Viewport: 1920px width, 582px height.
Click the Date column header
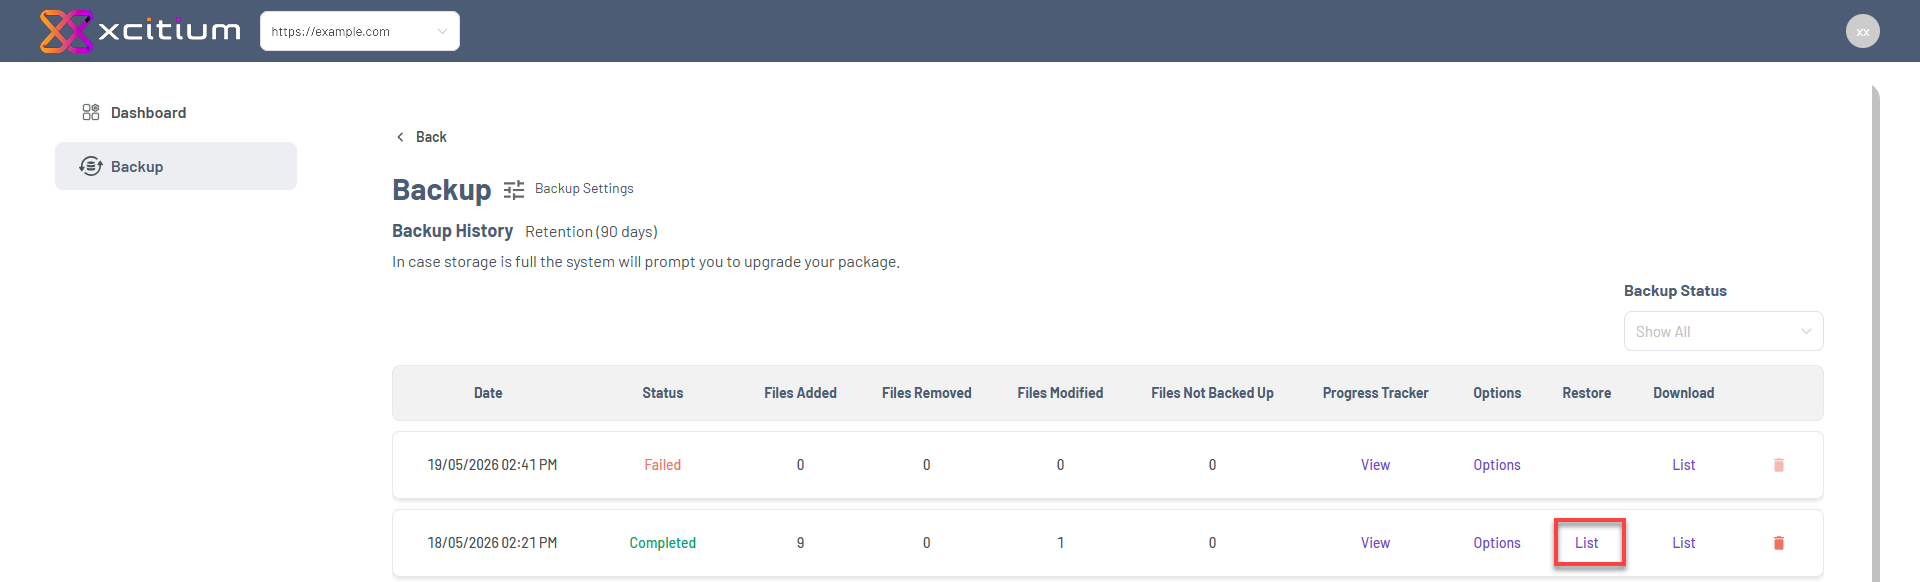(488, 393)
